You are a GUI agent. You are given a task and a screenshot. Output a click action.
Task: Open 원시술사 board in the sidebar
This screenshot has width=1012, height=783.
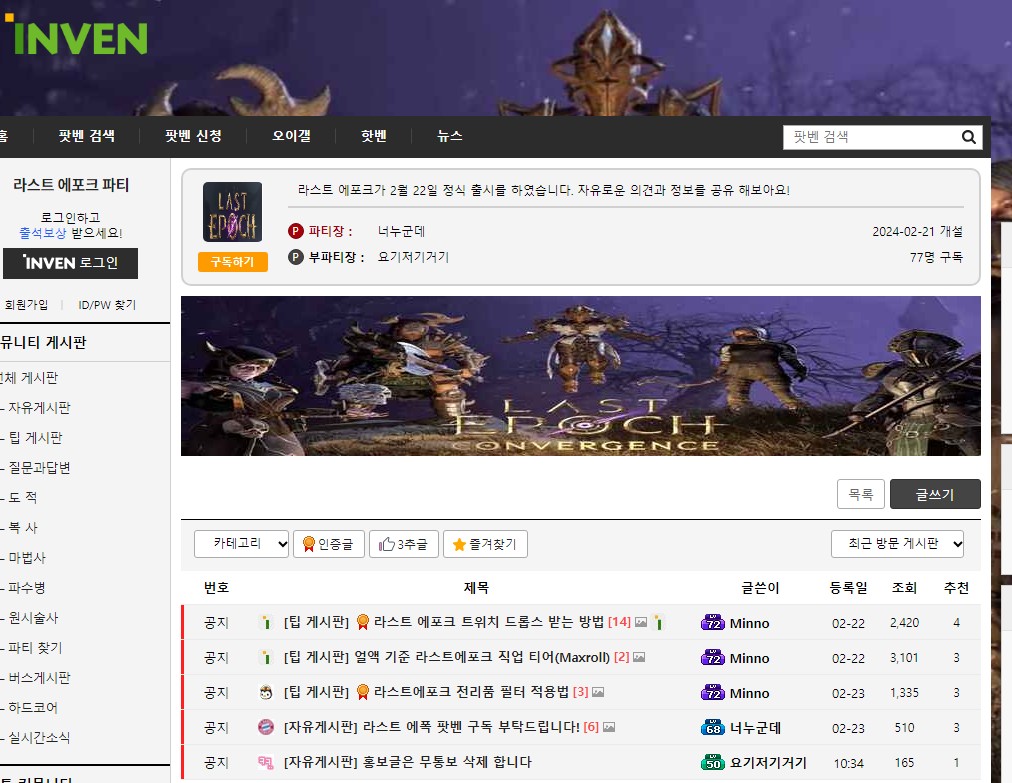pyautogui.click(x=33, y=618)
